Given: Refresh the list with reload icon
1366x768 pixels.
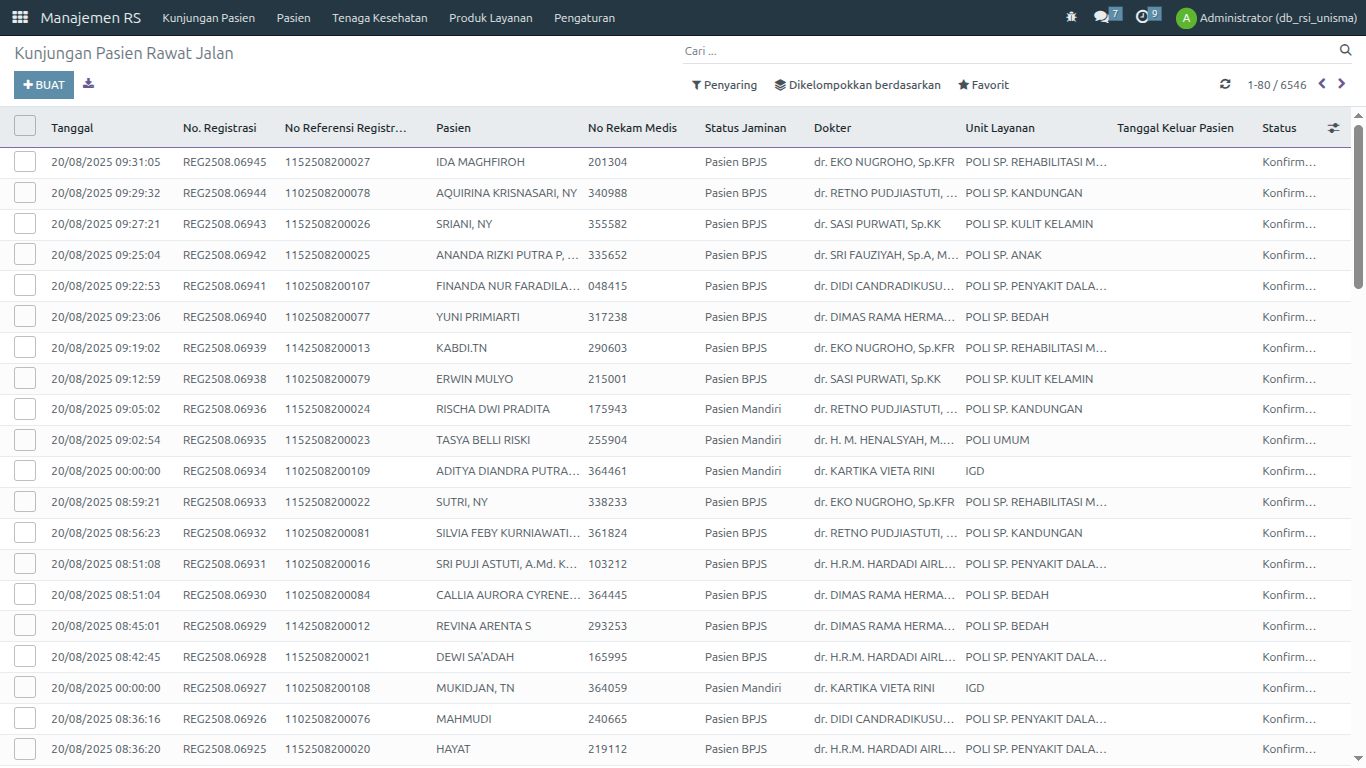Looking at the screenshot, I should pos(1225,85).
